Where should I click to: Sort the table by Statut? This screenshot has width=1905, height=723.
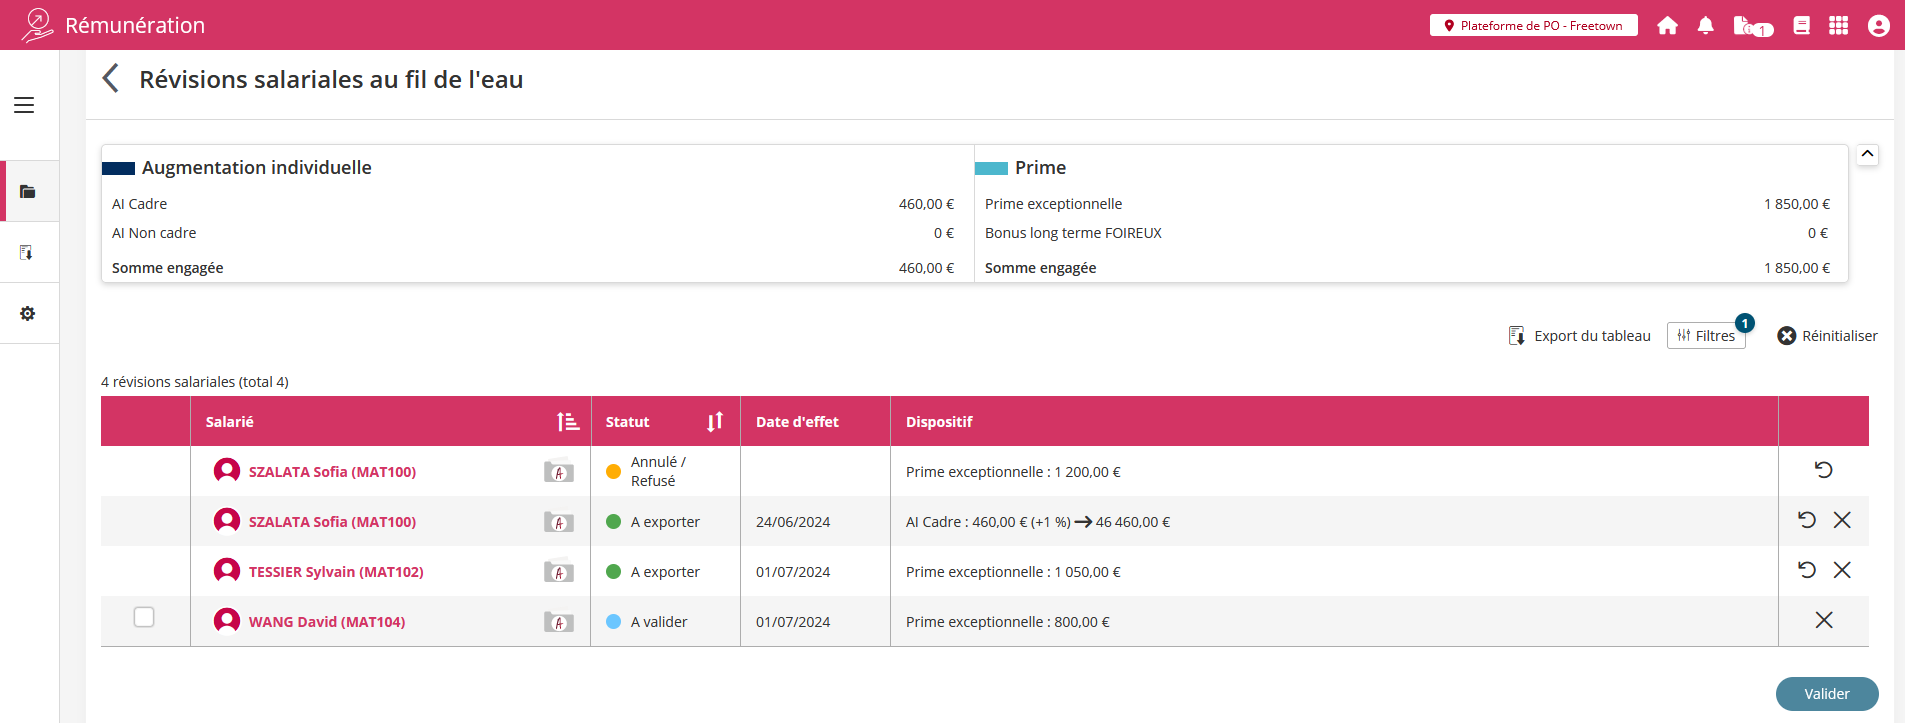click(x=714, y=422)
